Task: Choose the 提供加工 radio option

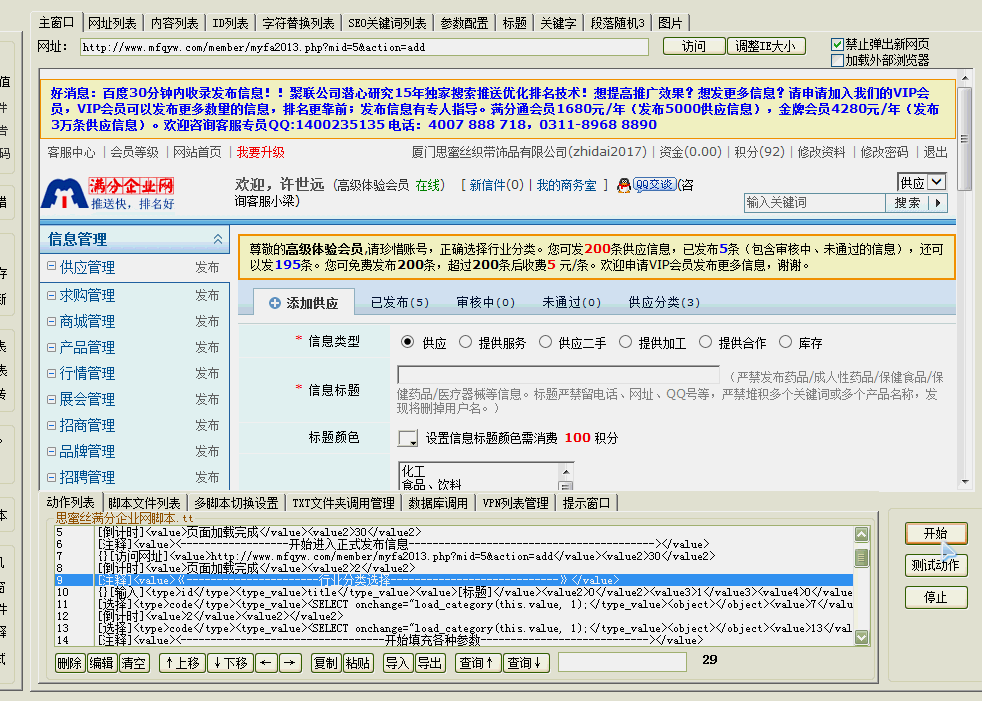Action: [625, 342]
